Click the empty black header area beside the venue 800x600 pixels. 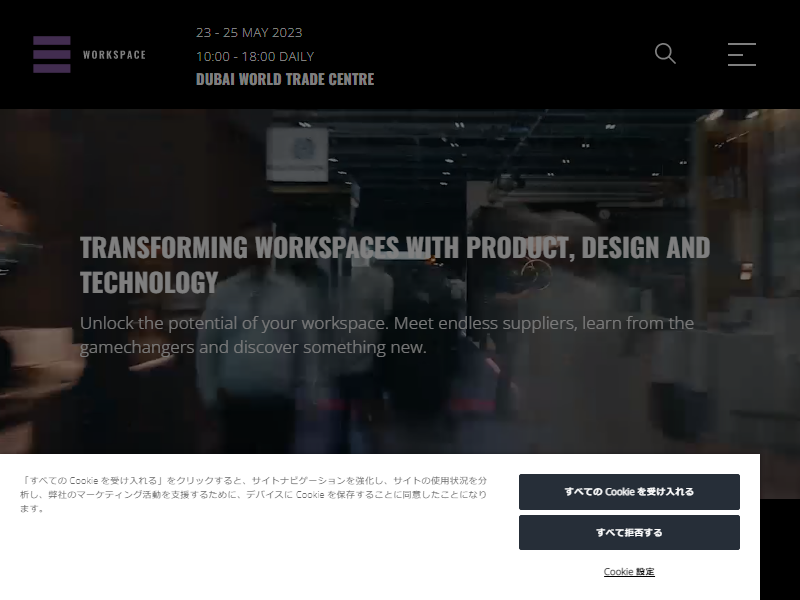tap(510, 54)
